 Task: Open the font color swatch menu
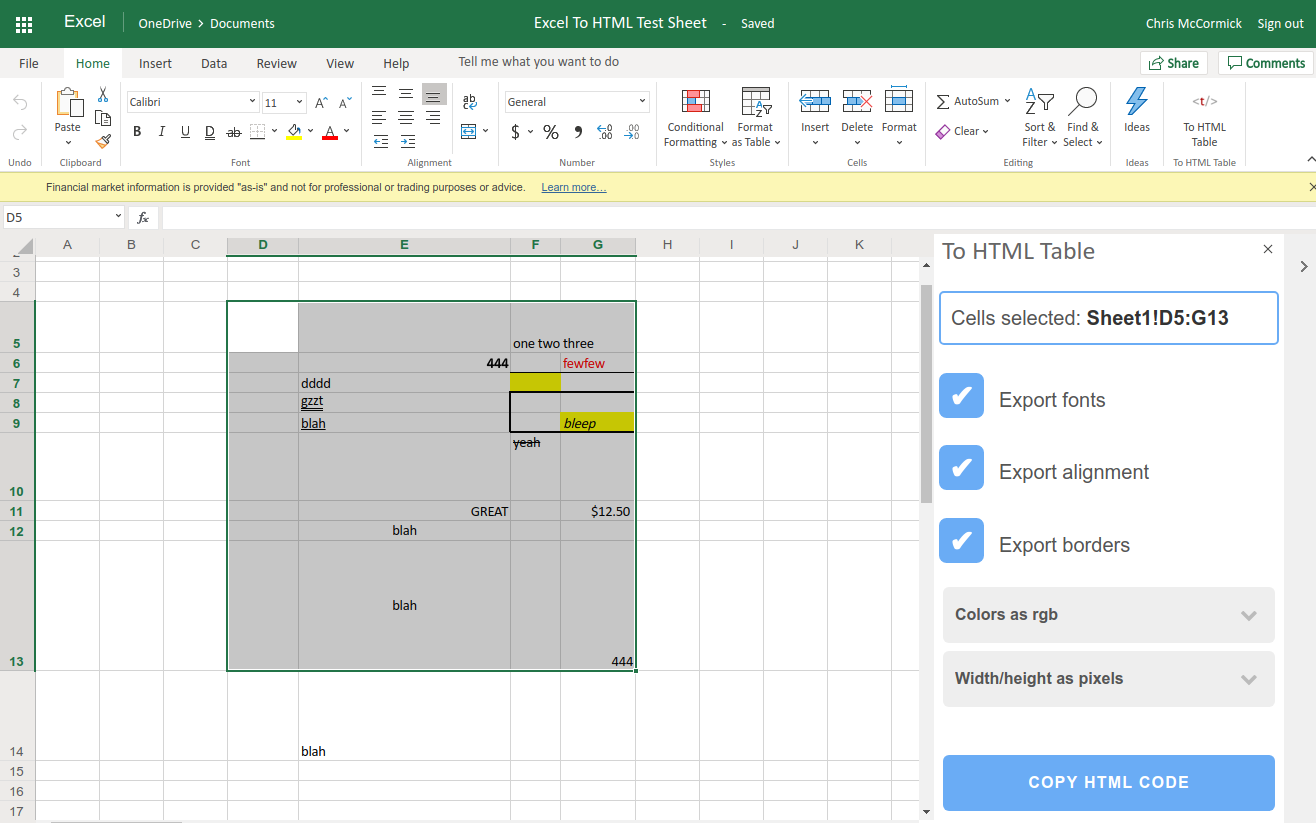pyautogui.click(x=346, y=131)
